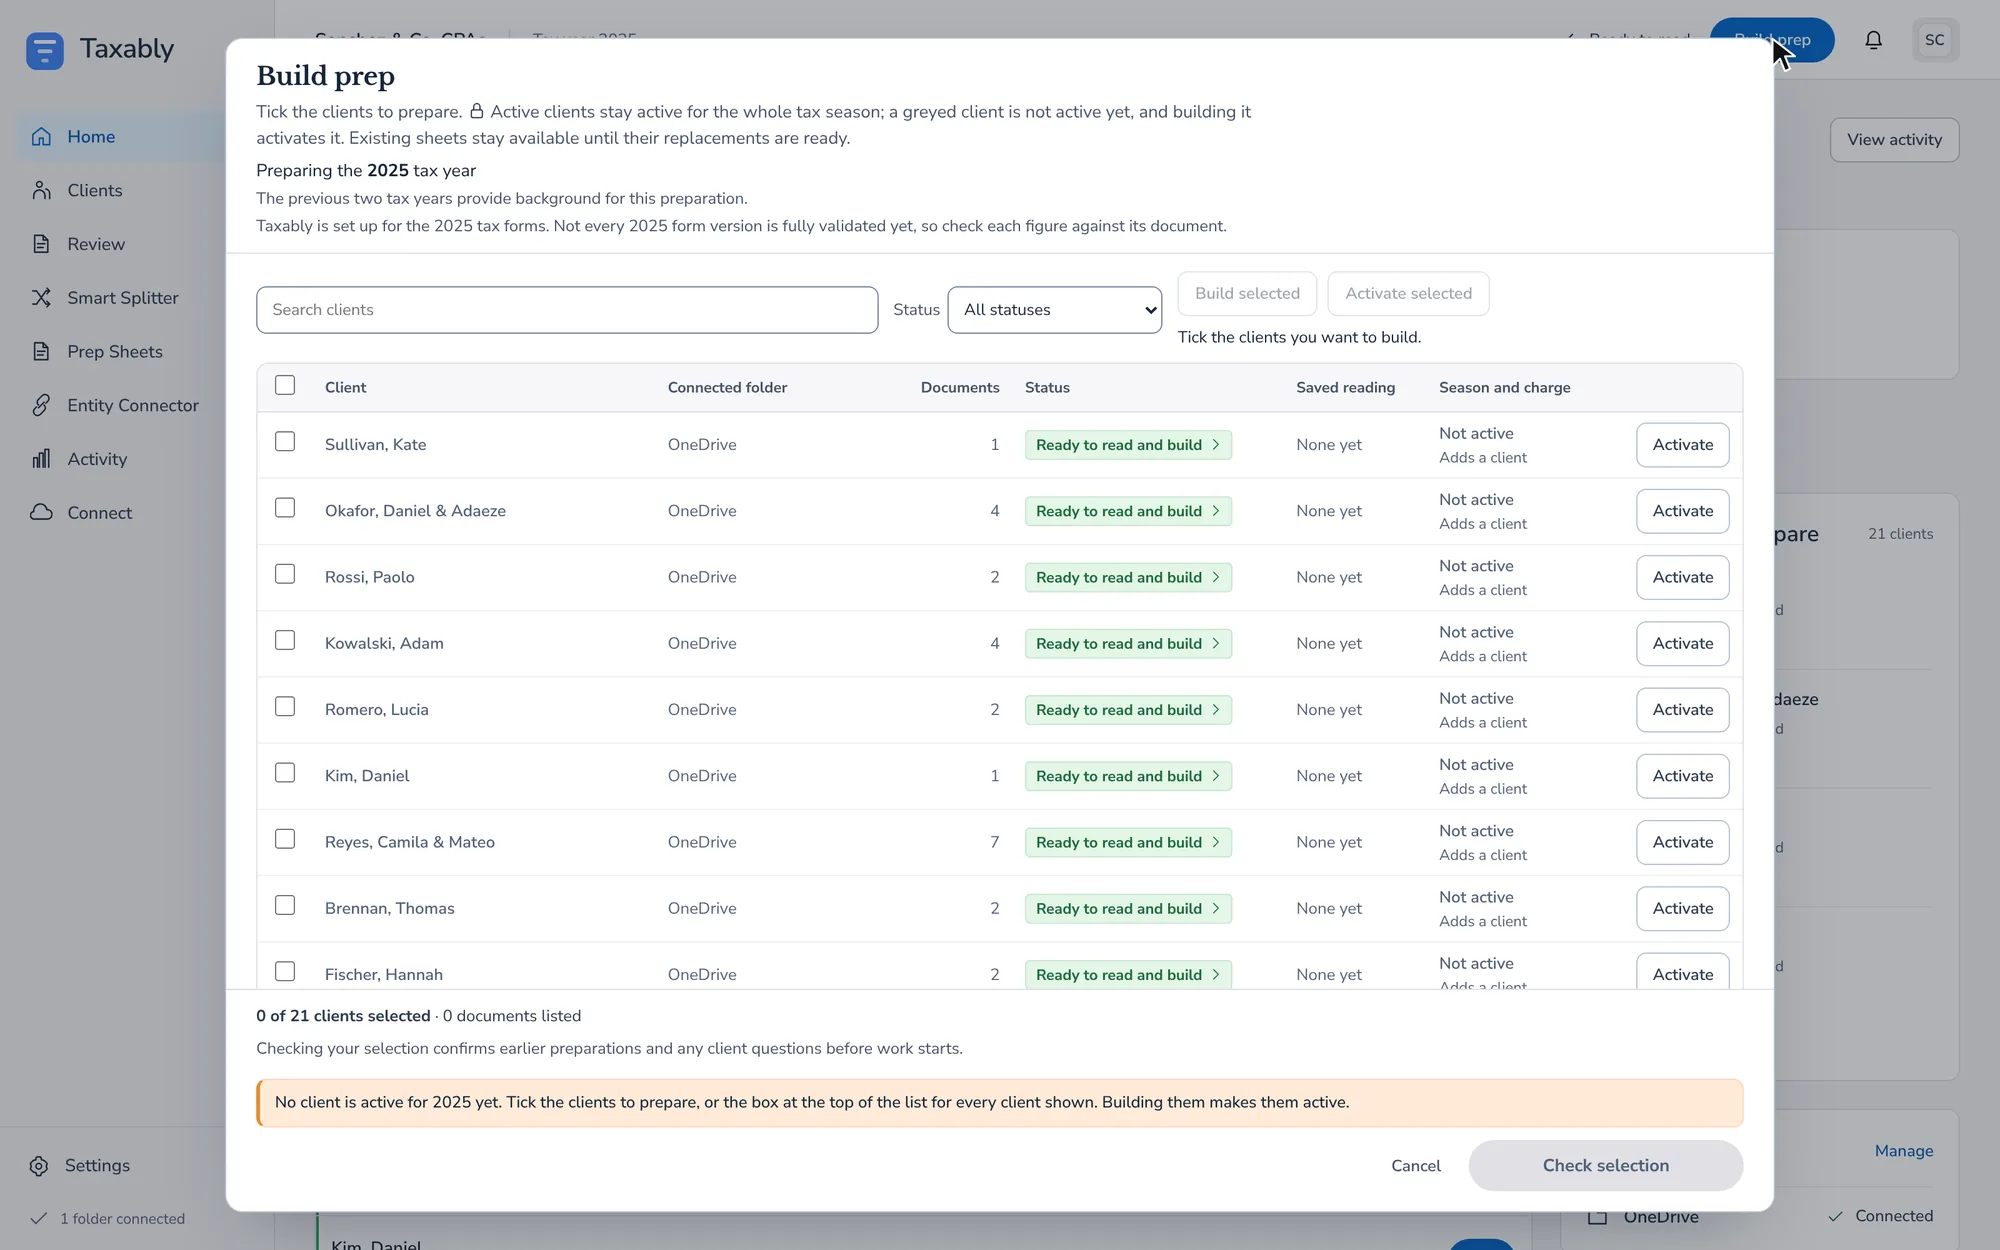The width and height of the screenshot is (2000, 1250).
Task: Tick the checkbox for Rossi, Paolo
Action: coord(285,574)
